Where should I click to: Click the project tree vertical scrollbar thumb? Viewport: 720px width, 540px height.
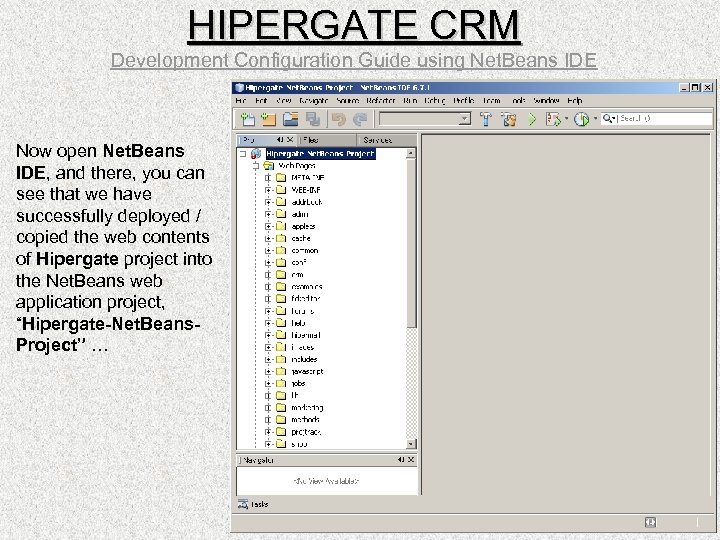click(x=411, y=243)
